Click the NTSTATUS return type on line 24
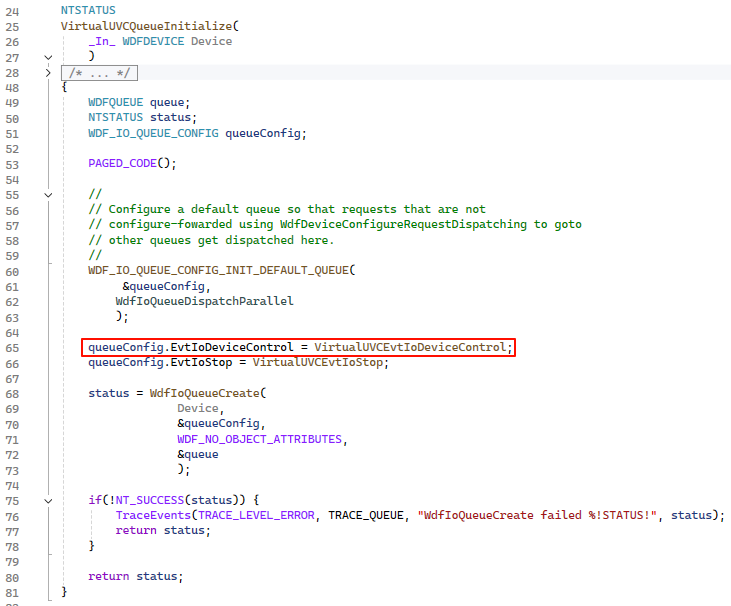 click(88, 10)
